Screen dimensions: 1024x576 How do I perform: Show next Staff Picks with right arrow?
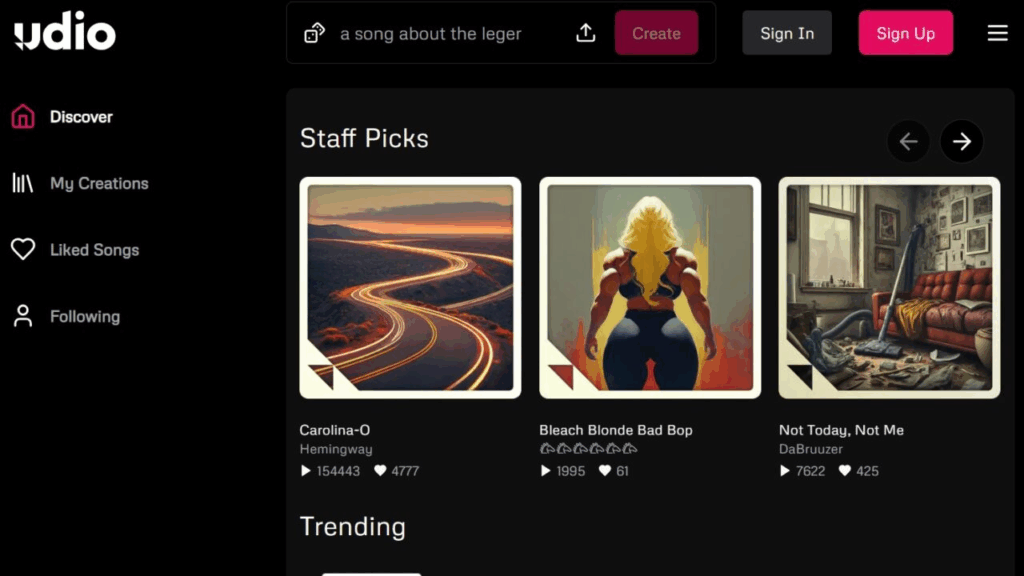pyautogui.click(x=961, y=142)
